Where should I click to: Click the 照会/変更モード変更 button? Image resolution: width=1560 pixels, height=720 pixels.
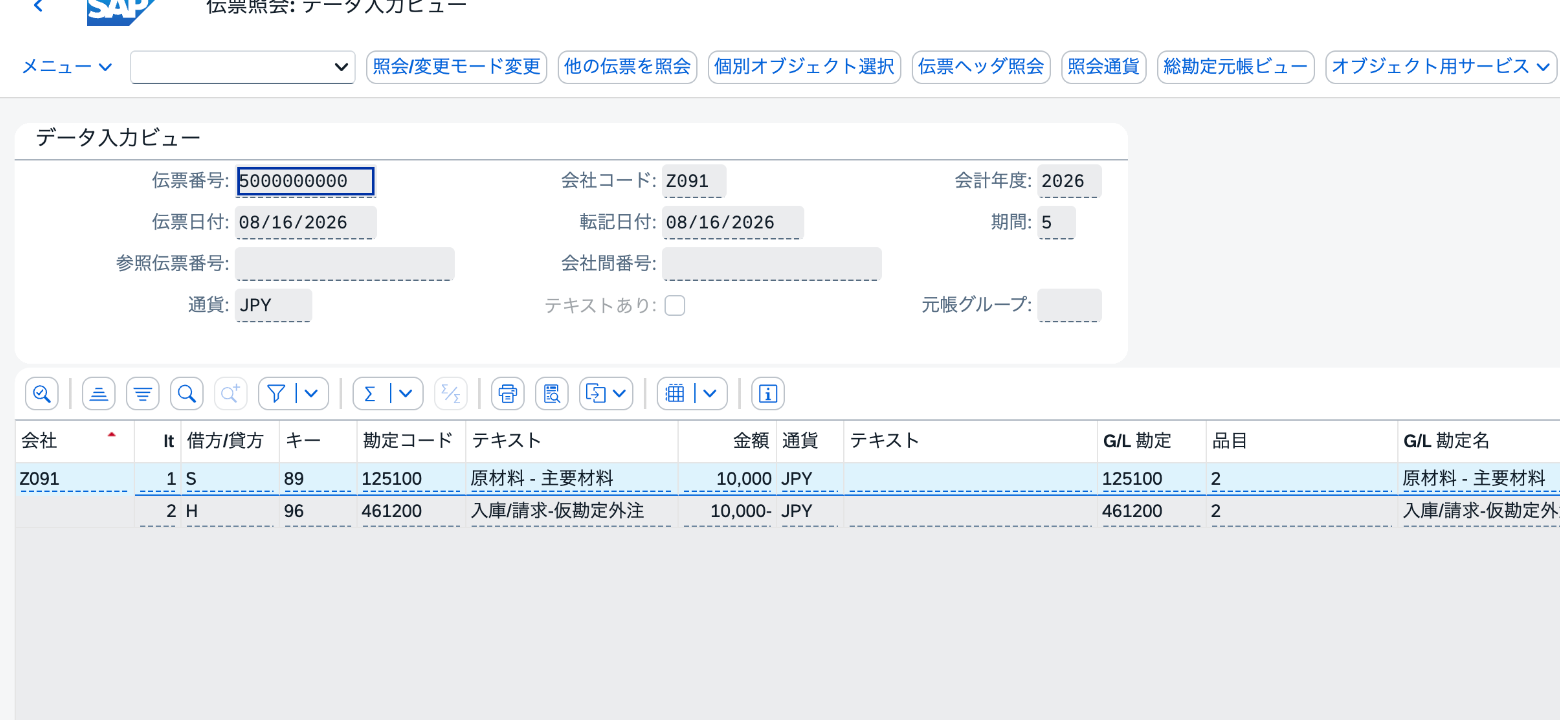pyautogui.click(x=457, y=67)
